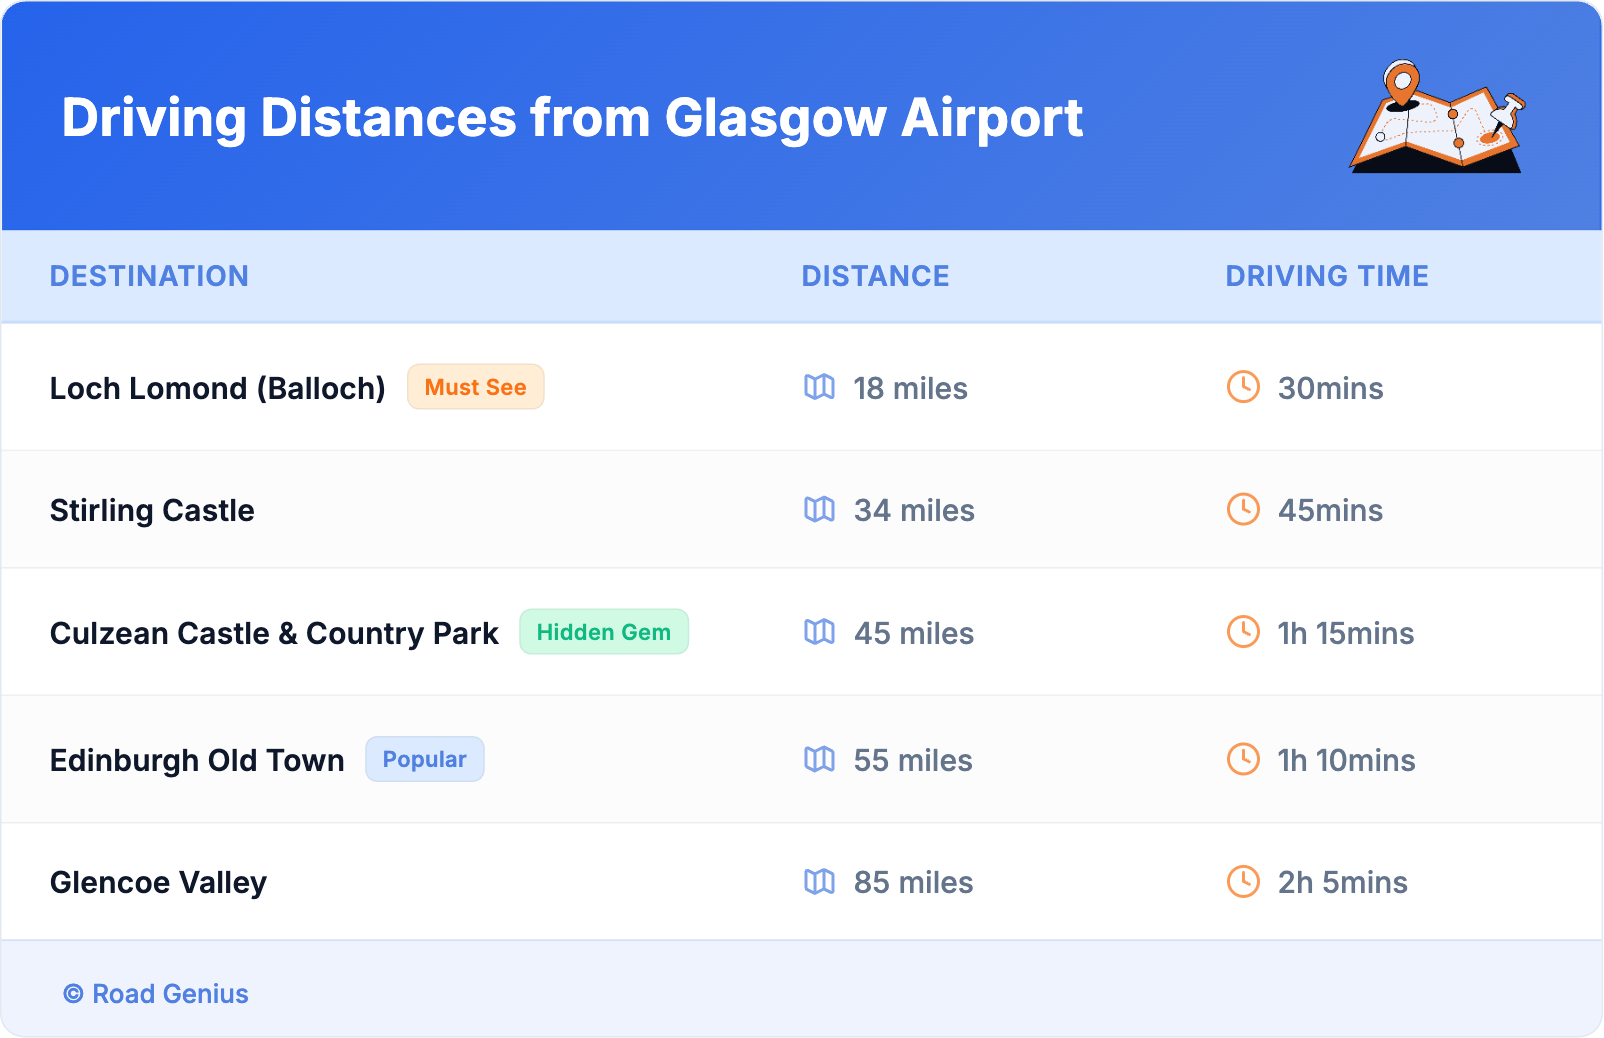Click the map icon beside 34 miles
The width and height of the screenshot is (1604, 1038).
click(819, 510)
